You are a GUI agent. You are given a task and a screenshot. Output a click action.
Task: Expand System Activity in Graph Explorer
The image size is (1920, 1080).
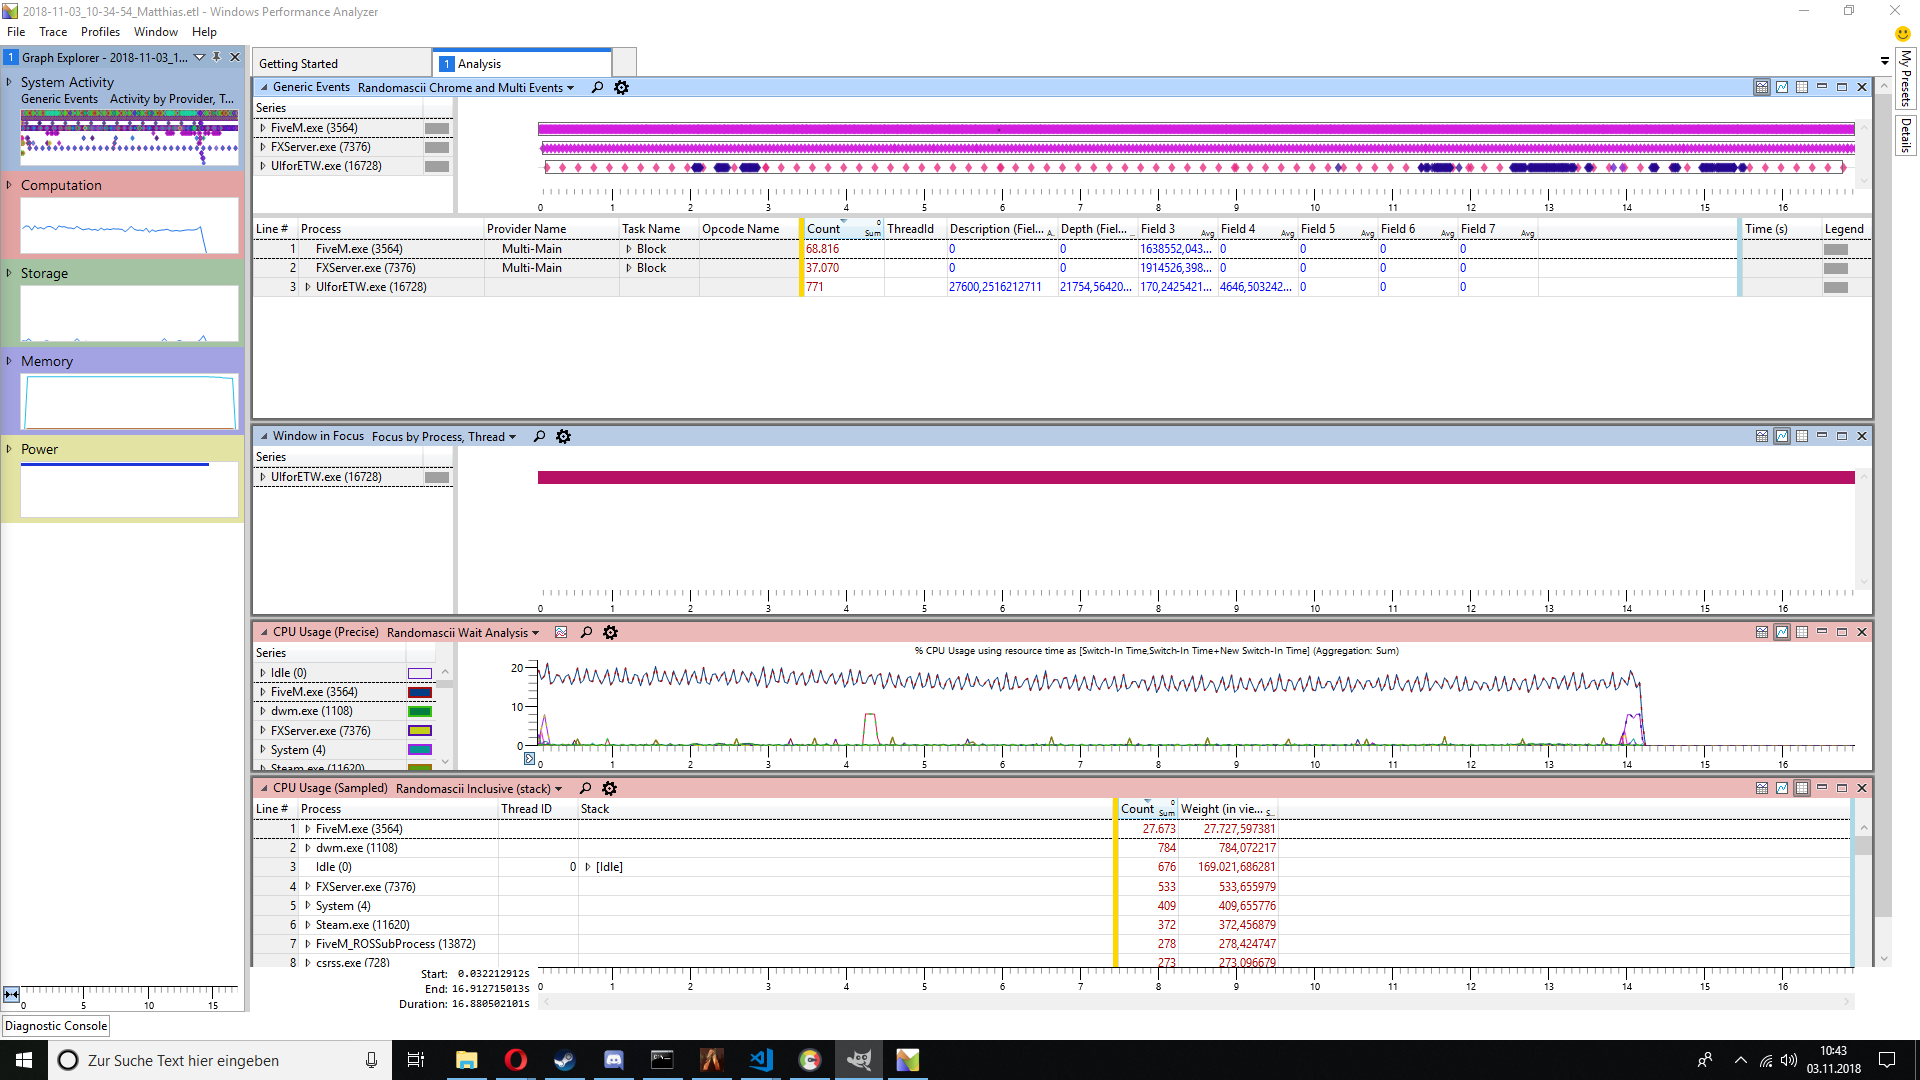point(9,82)
